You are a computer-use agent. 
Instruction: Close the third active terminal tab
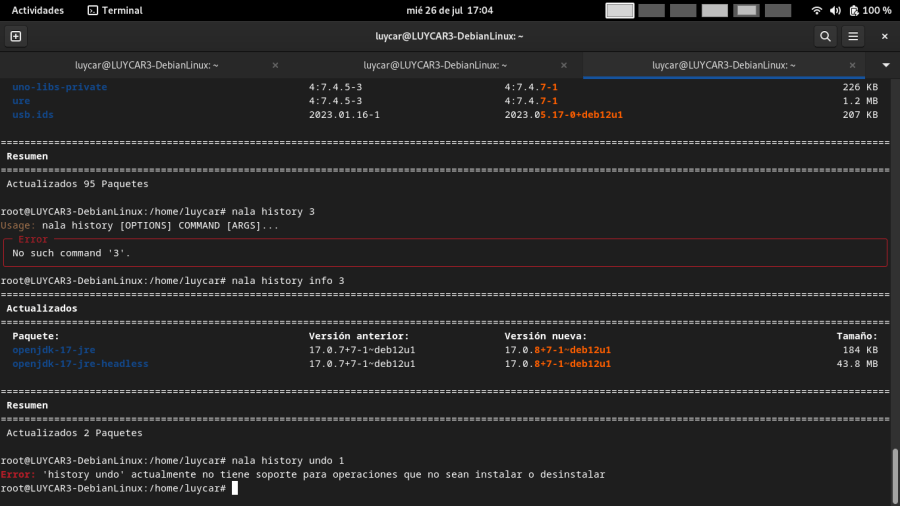(852, 65)
